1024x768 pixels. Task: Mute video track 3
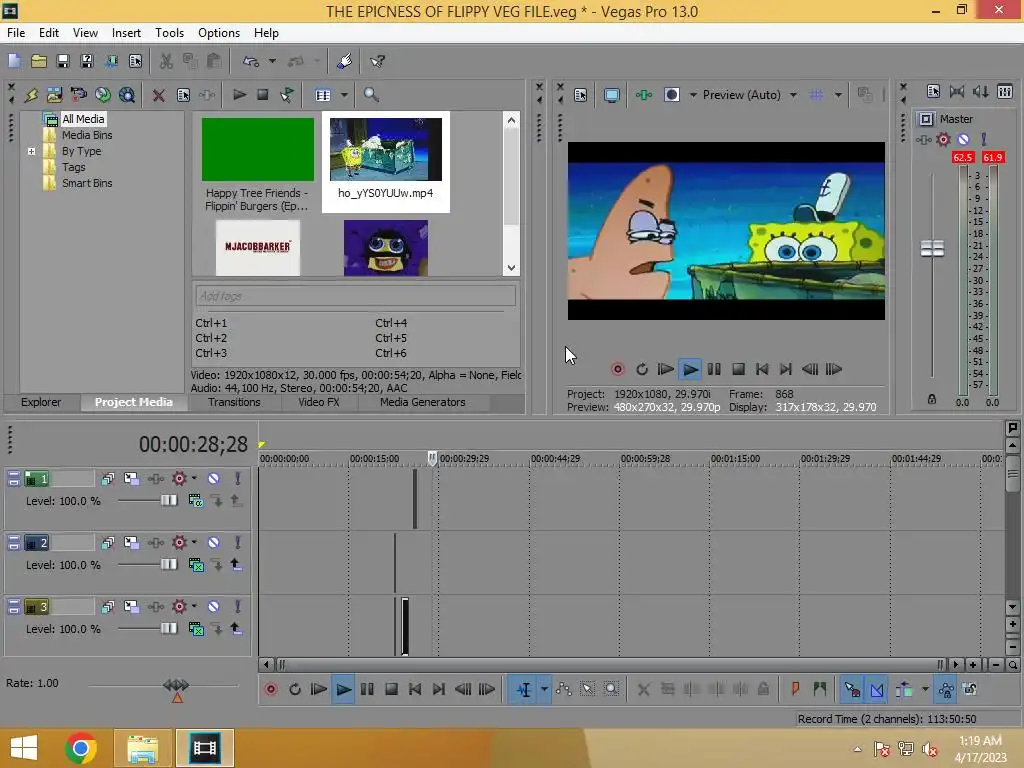[214, 607]
